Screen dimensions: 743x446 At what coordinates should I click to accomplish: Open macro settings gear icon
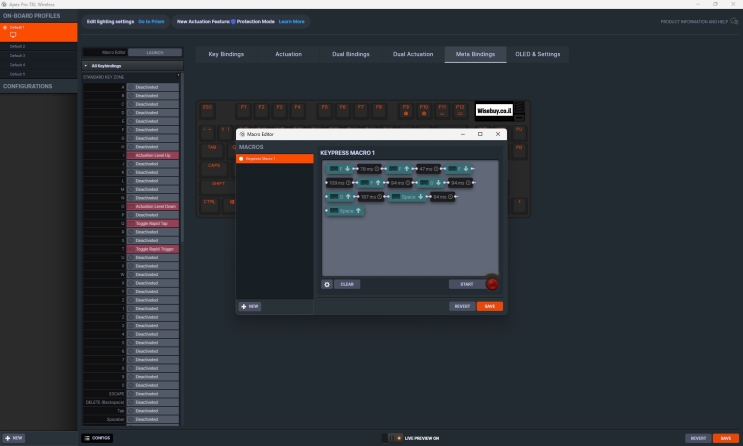coord(327,284)
